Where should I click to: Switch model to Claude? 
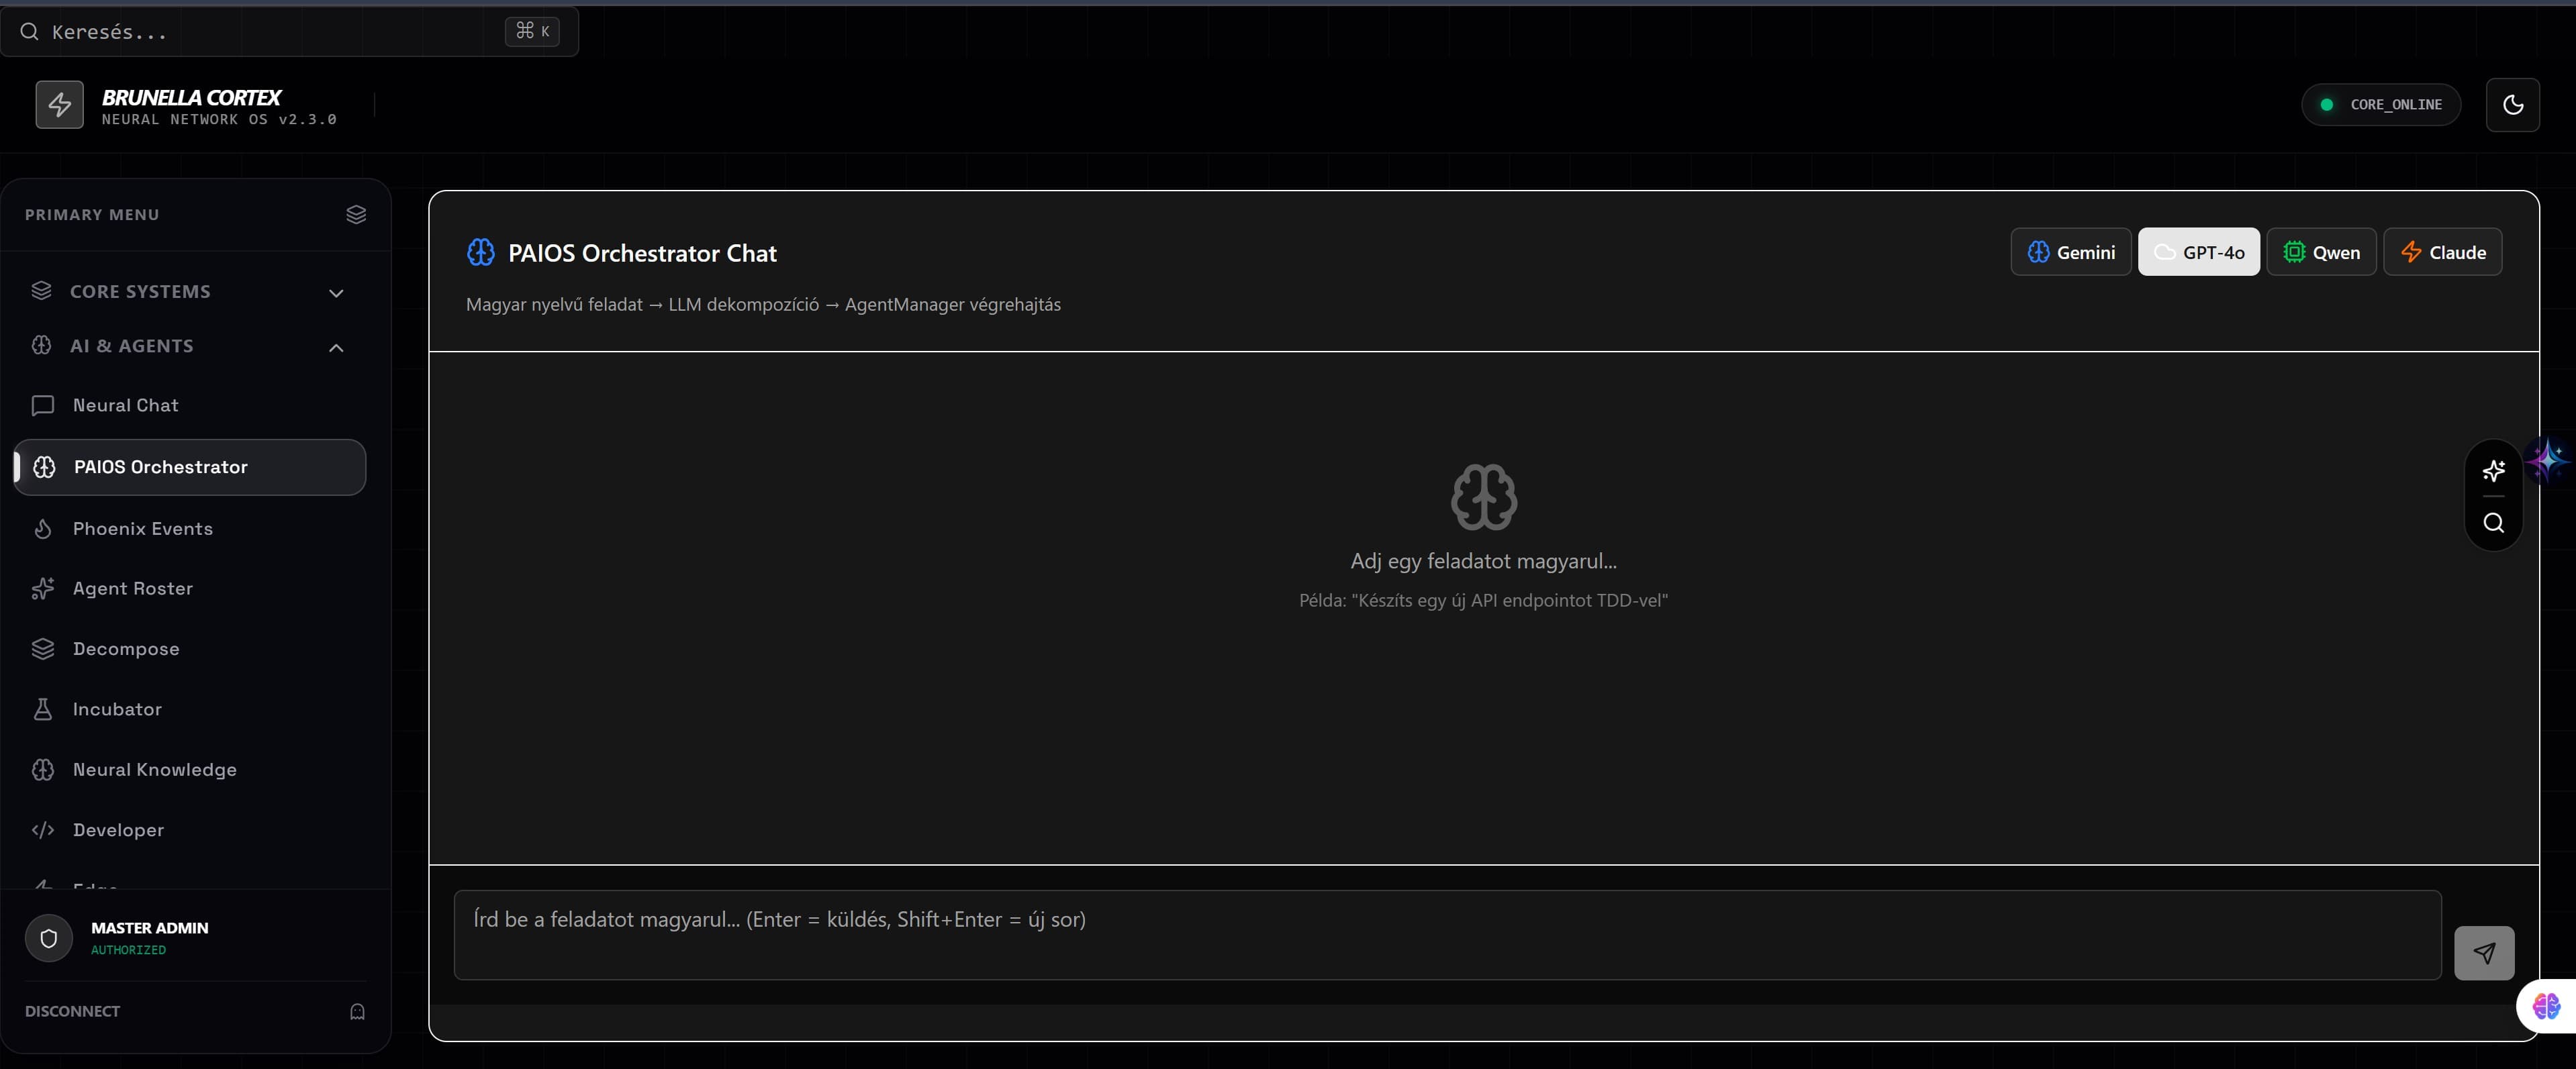coord(2442,252)
